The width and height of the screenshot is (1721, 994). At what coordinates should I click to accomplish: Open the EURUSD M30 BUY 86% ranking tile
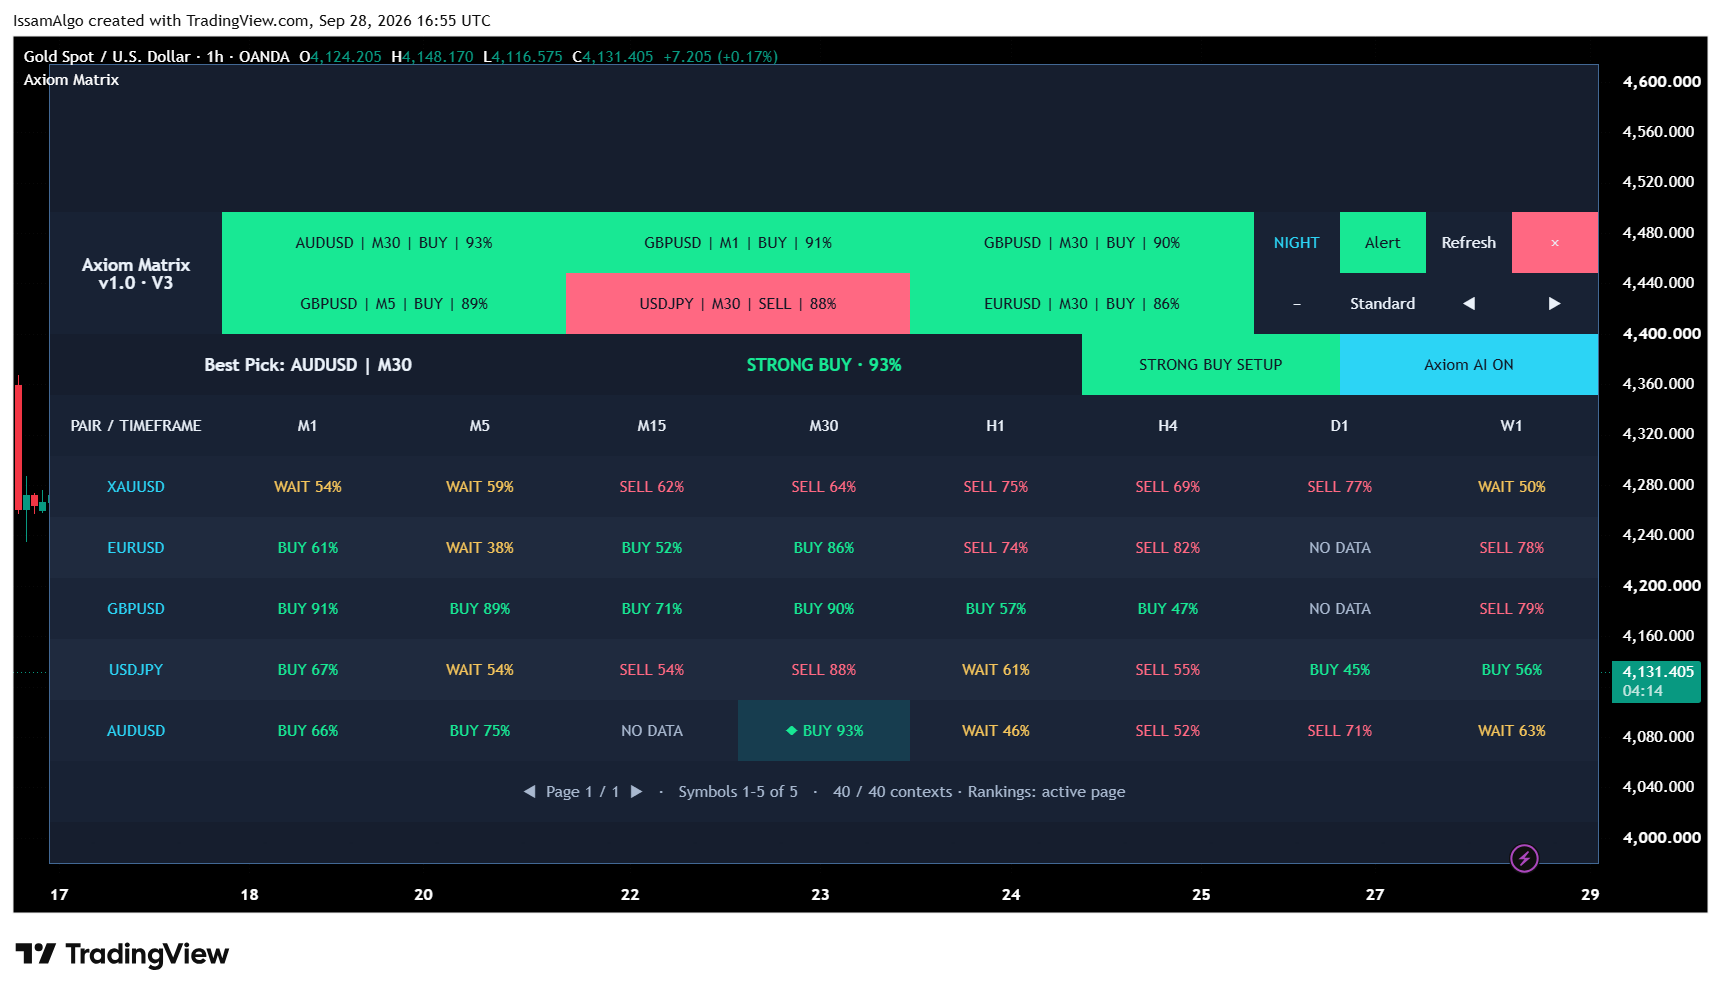tap(1082, 304)
